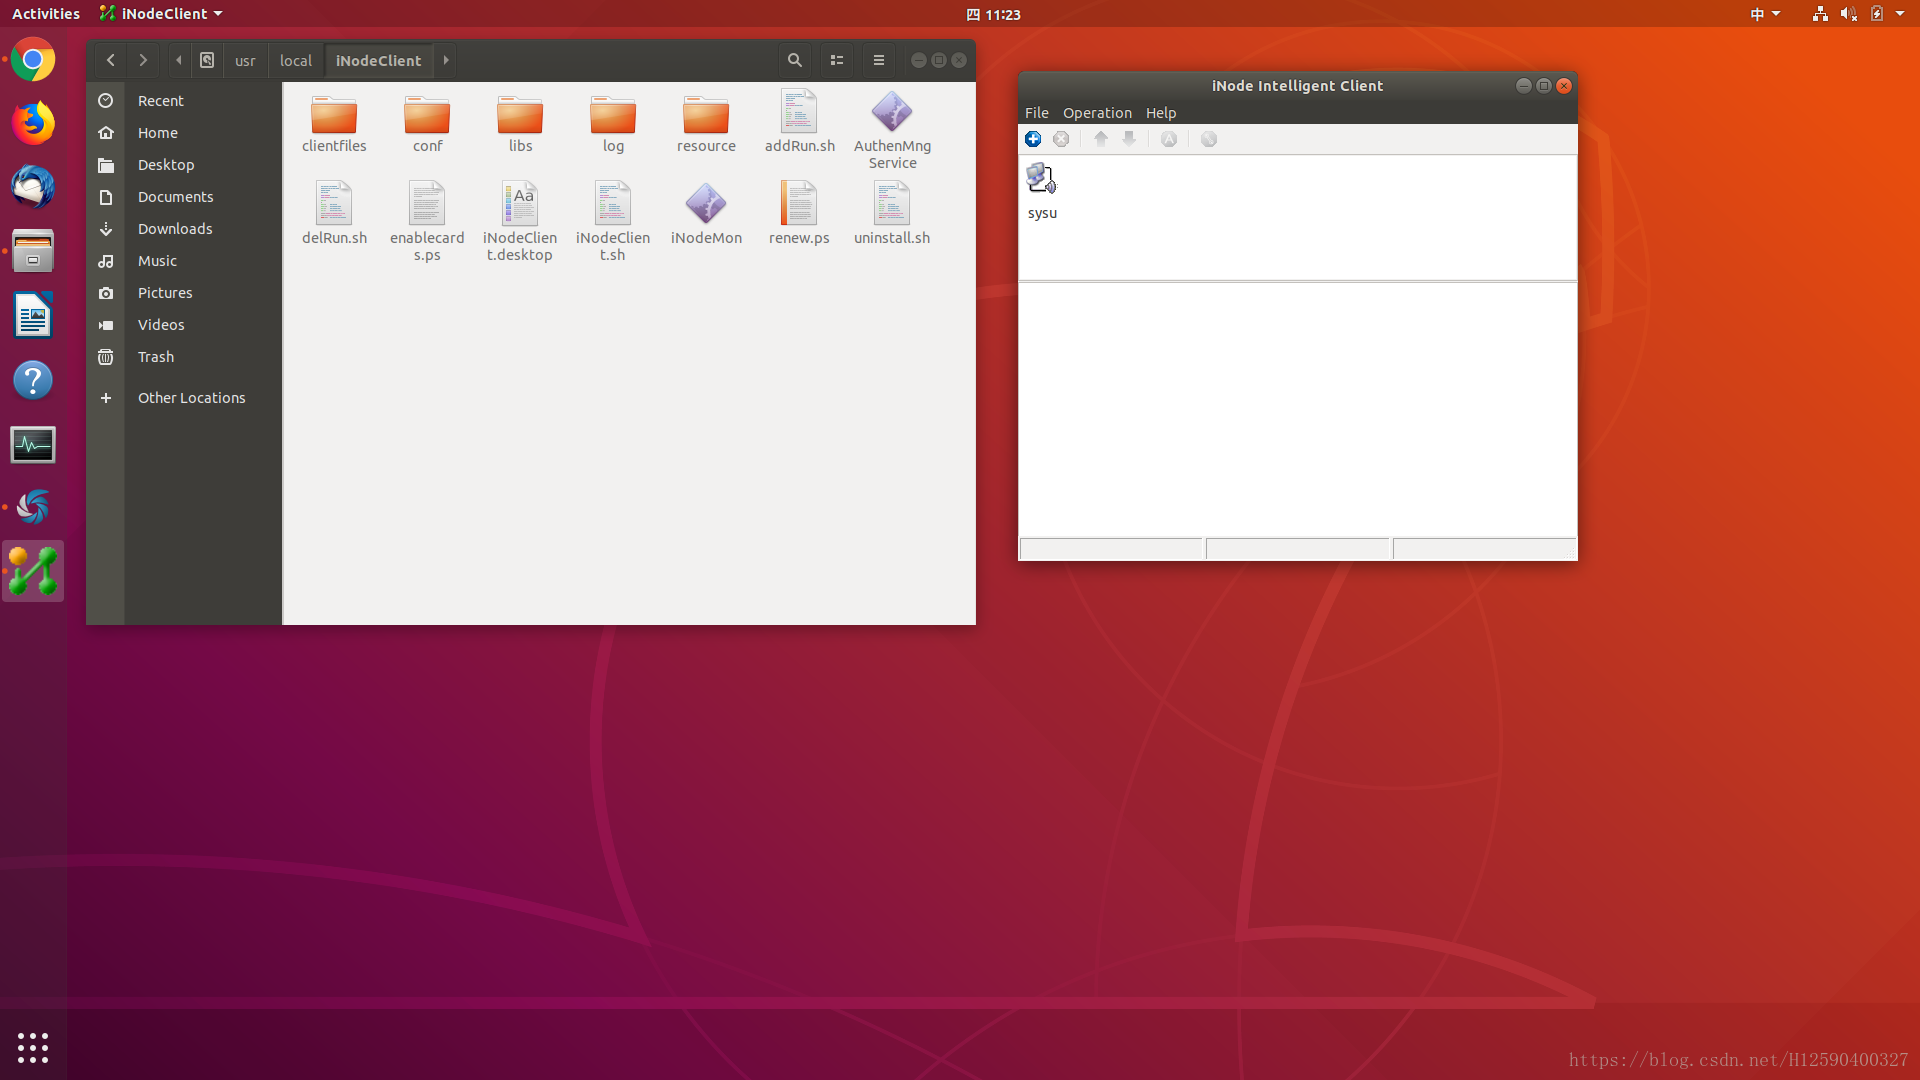Select the AuthenMngService executable
This screenshot has height=1080, width=1920.
coord(892,130)
